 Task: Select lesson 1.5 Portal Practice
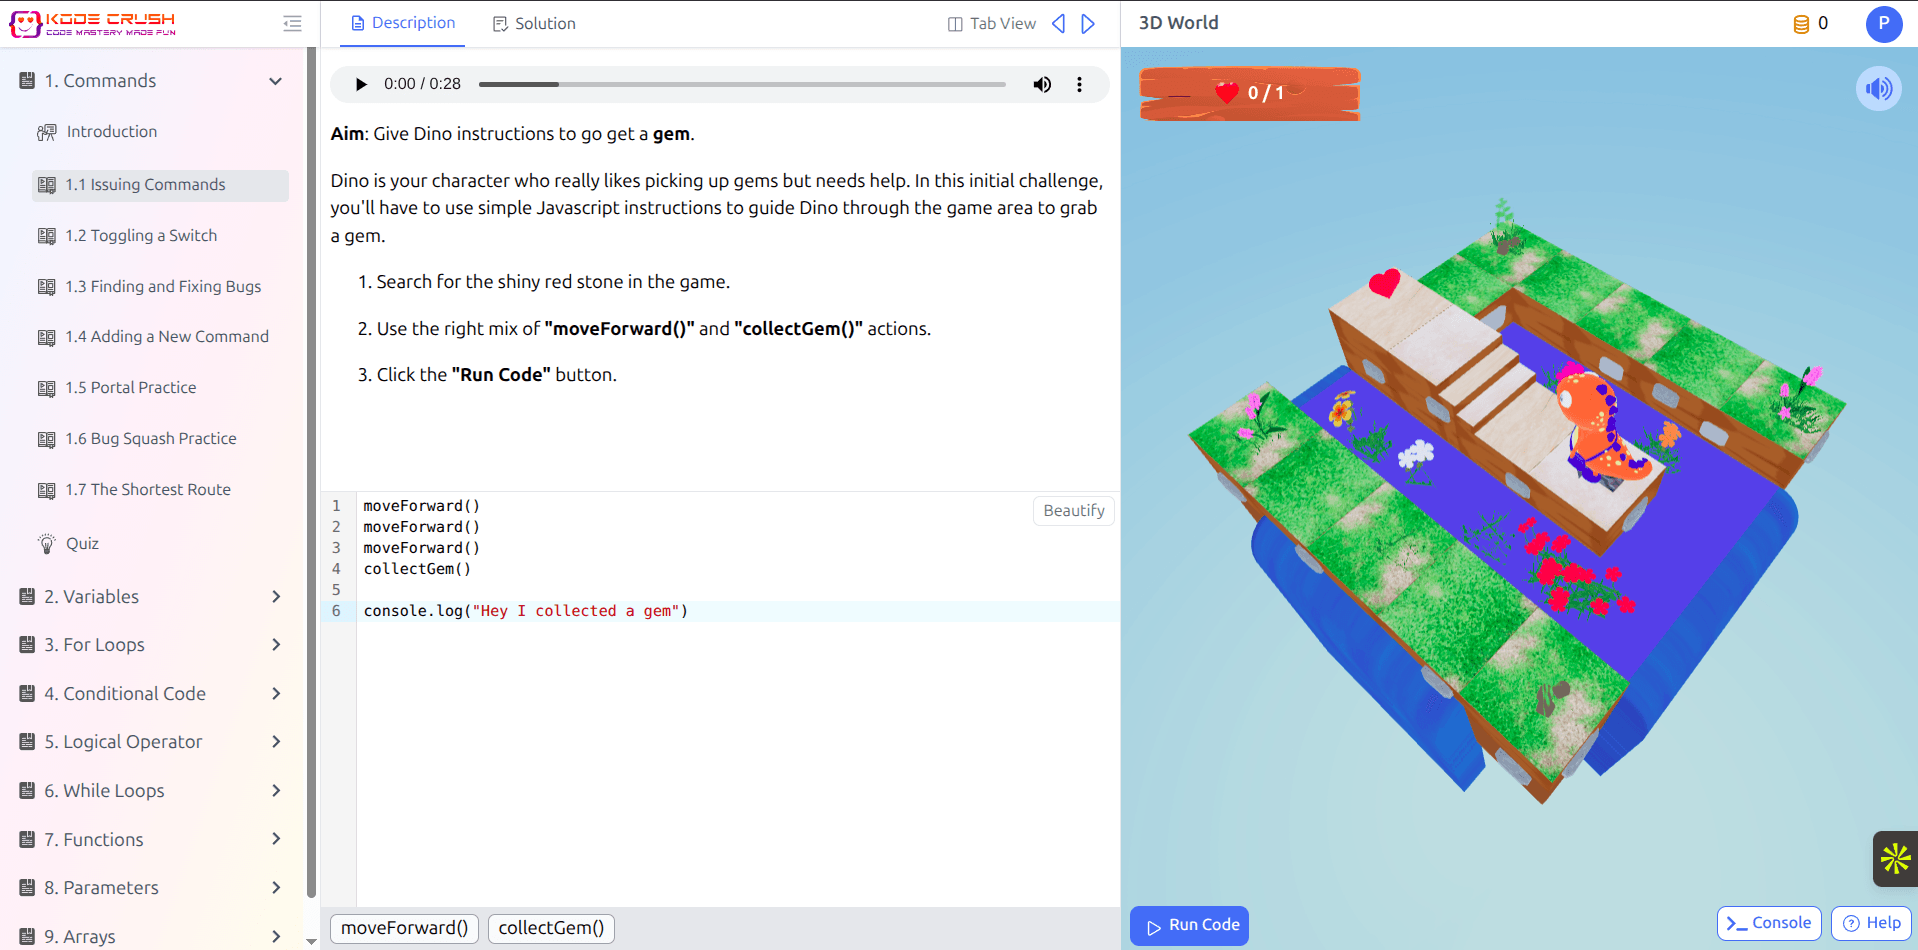click(x=131, y=387)
